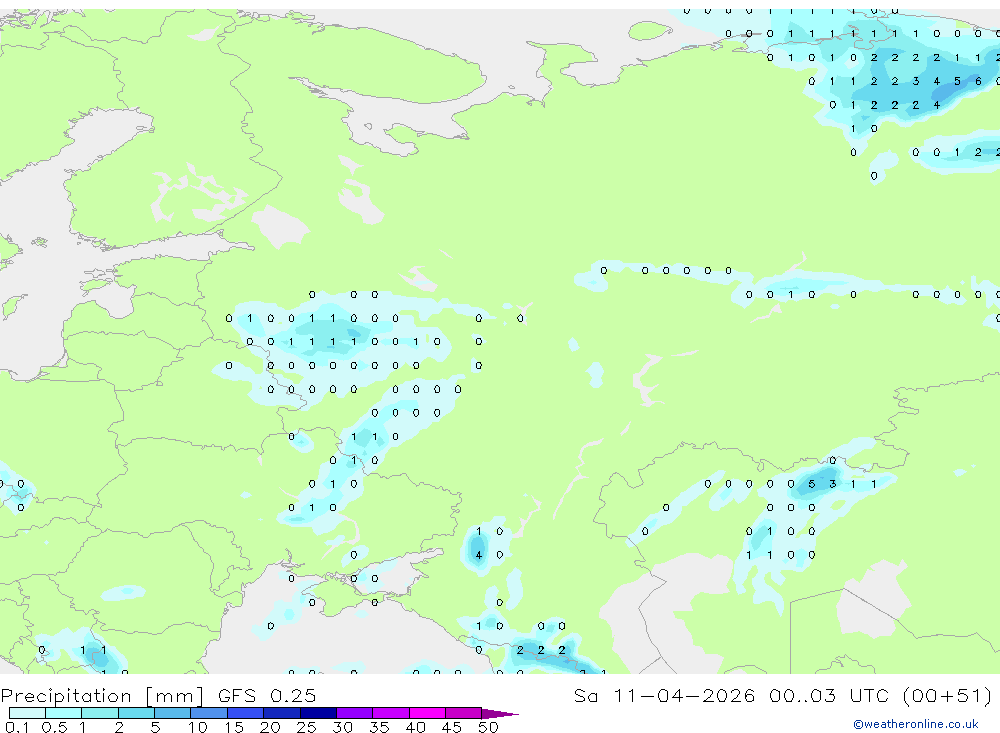Click the '10' legend scale label
Screen dimensions: 1000x733
(x=197, y=727)
